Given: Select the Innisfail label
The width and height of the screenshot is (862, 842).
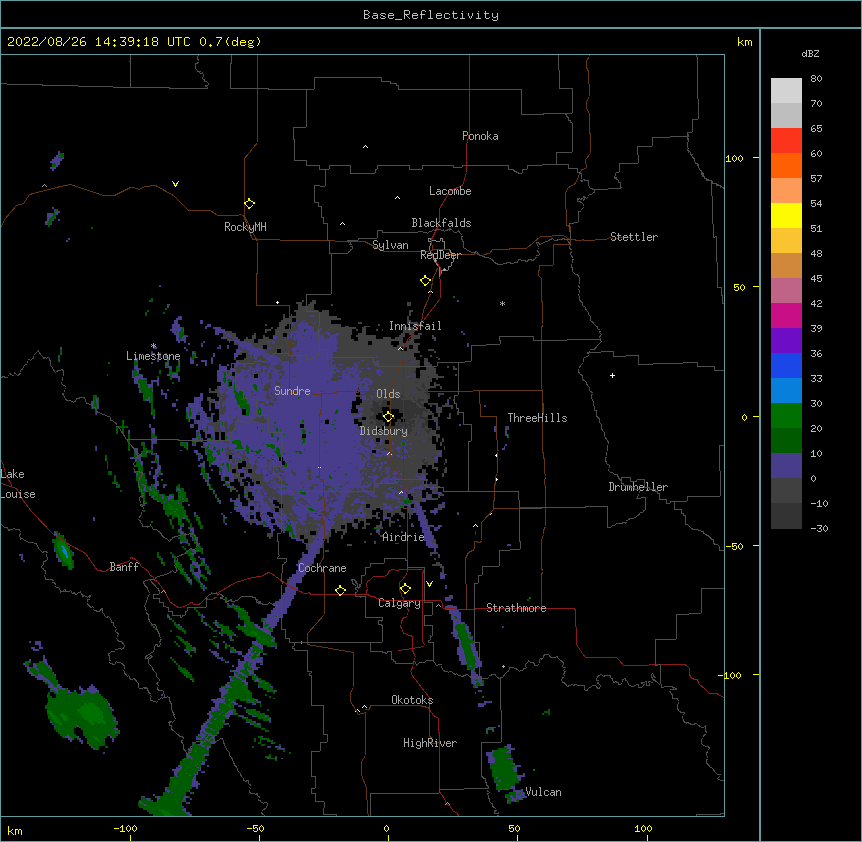Looking at the screenshot, I should 415,326.
